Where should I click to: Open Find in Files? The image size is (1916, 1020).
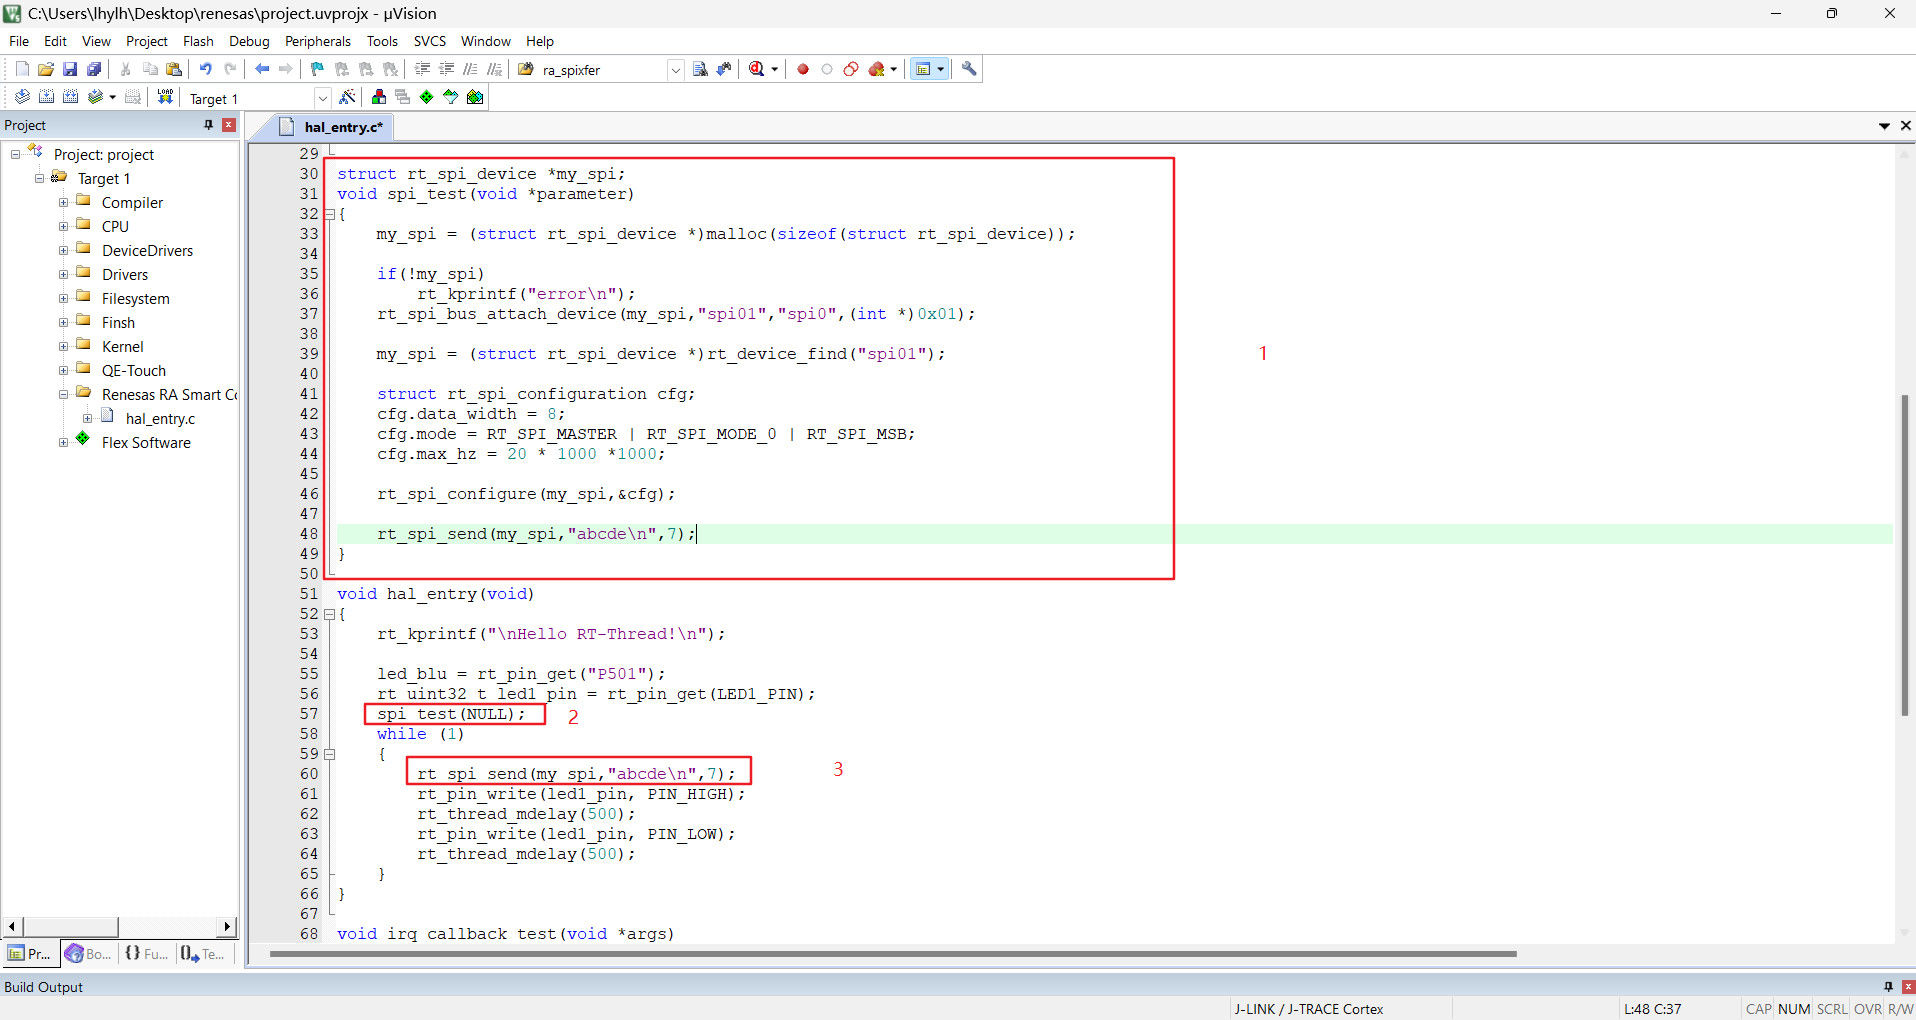tap(526, 69)
